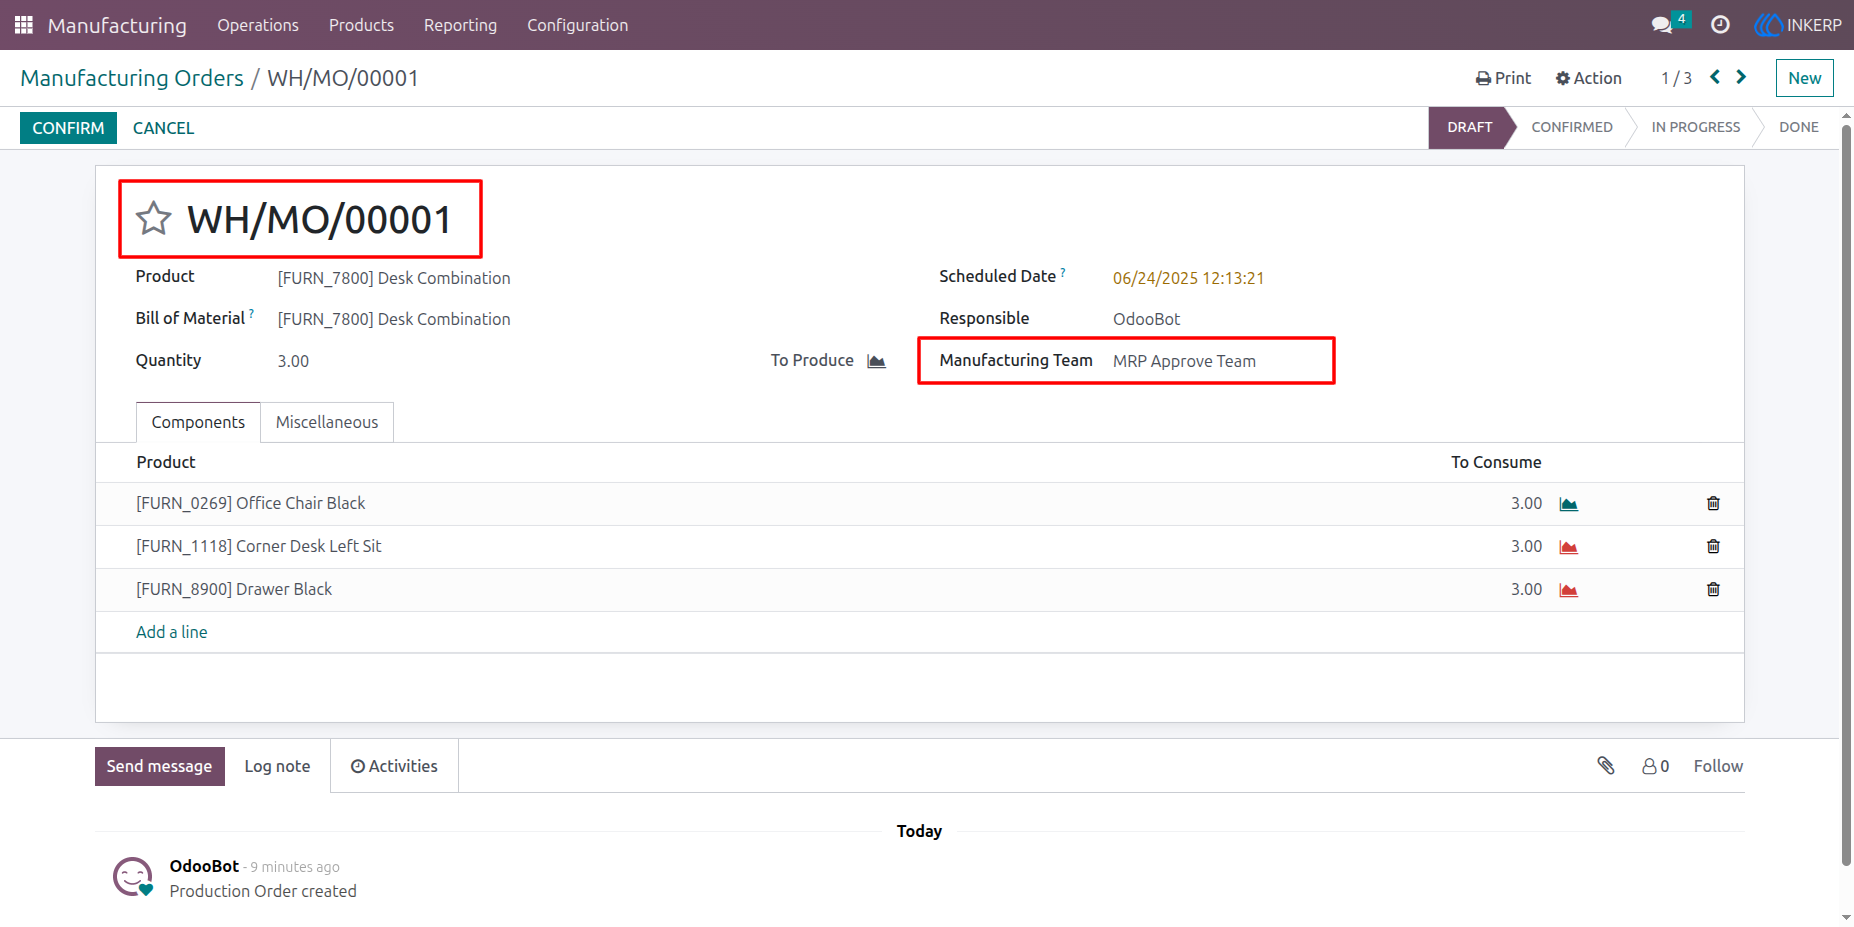The width and height of the screenshot is (1854, 927).
Task: Open the Log note tab
Action: (277, 766)
